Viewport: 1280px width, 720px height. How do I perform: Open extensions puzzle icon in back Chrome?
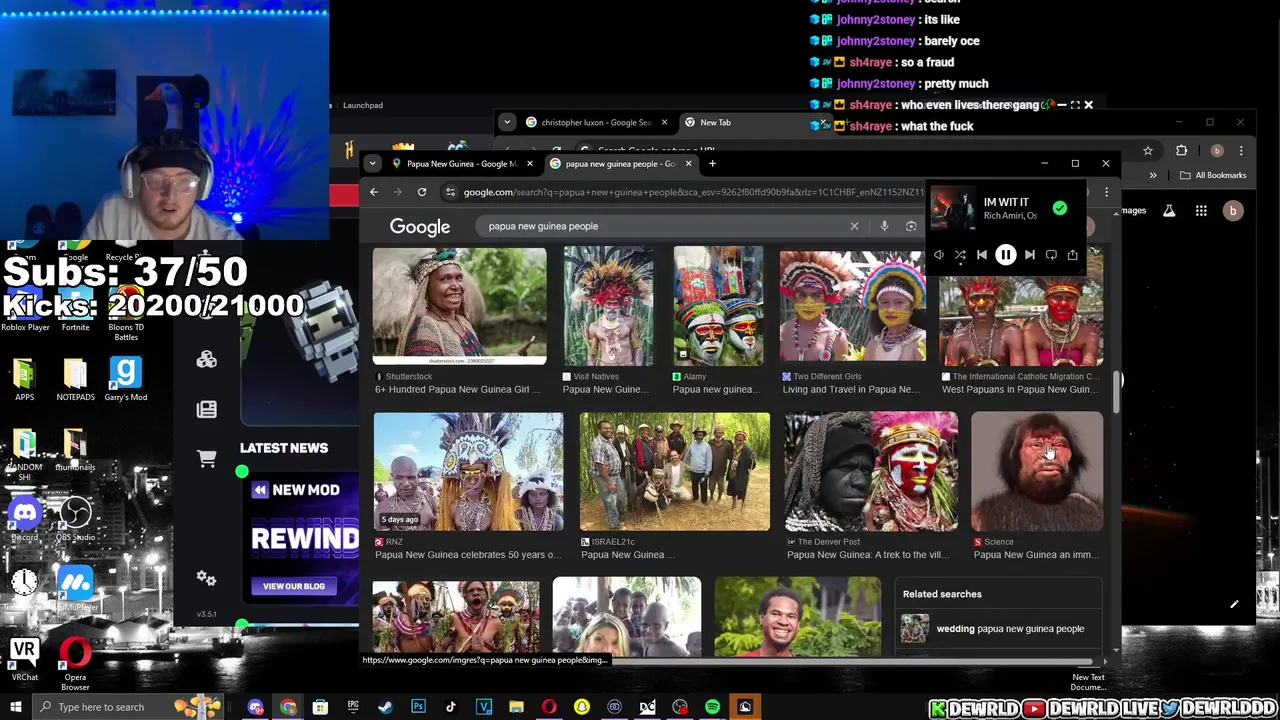coord(1181,151)
